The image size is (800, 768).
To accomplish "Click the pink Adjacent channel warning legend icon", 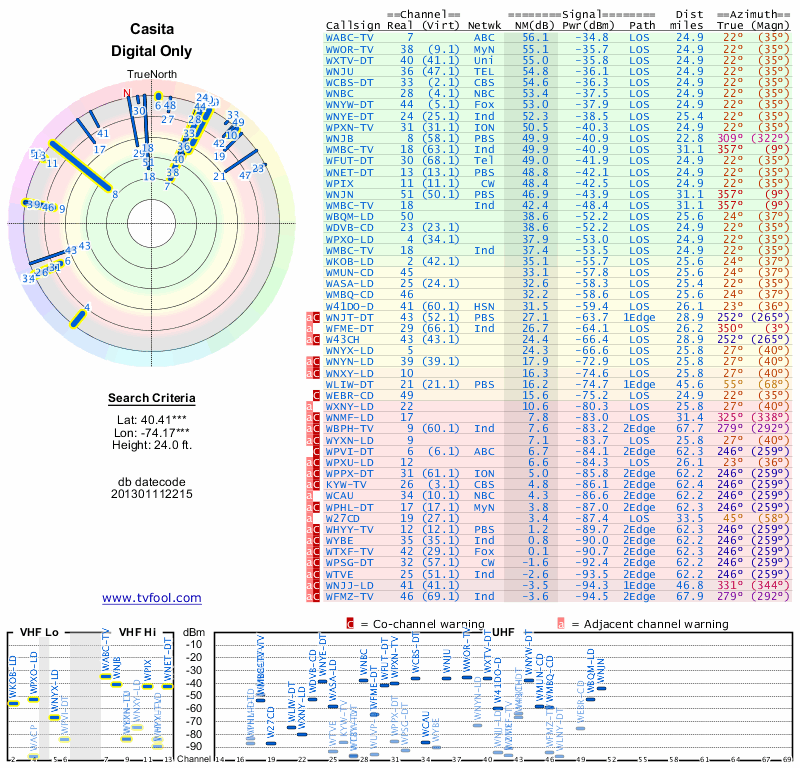I will (x=561, y=624).
